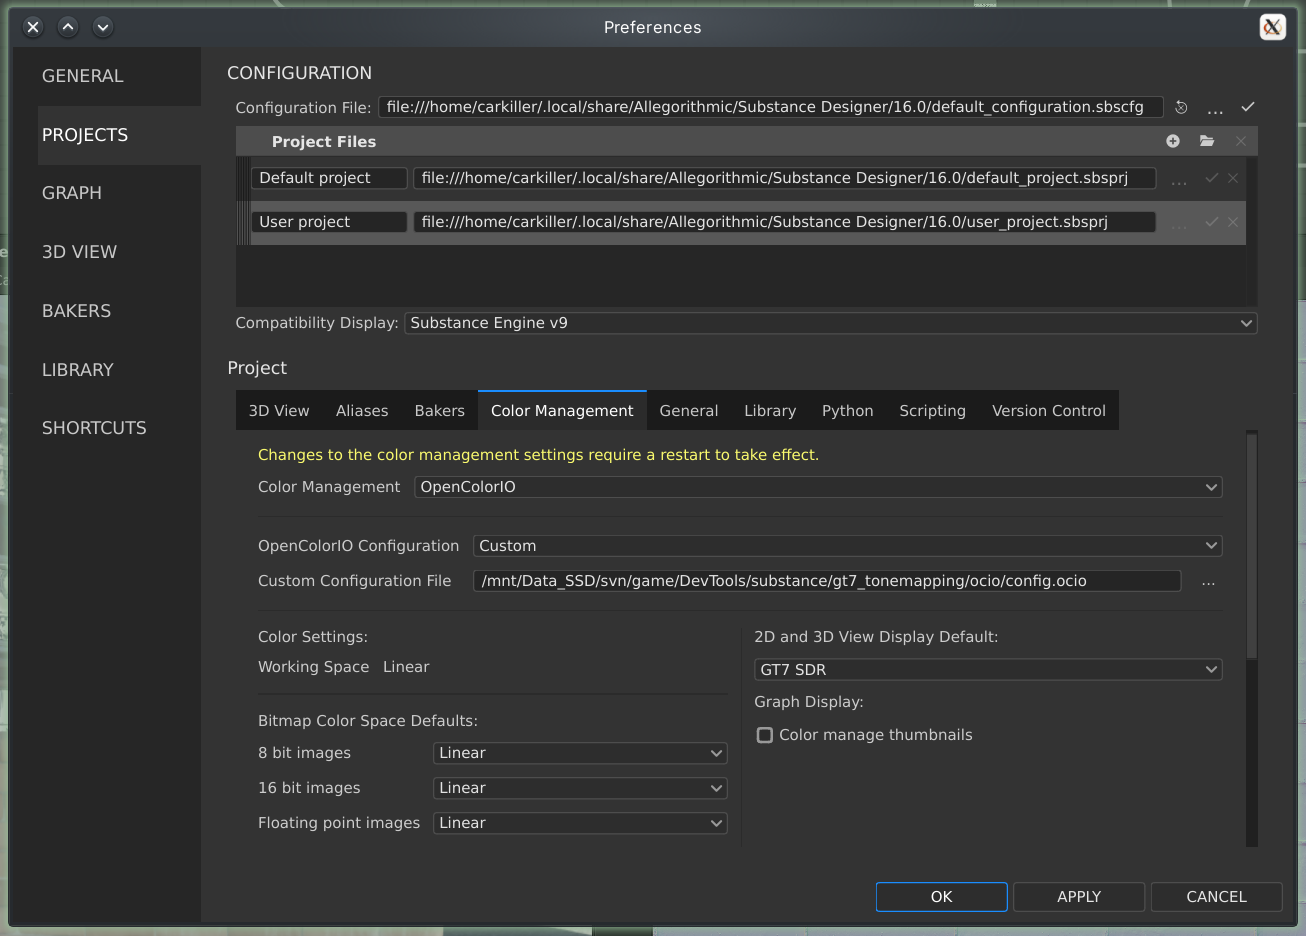This screenshot has height=936, width=1306.
Task: Edit the user_project.sbsprj path field
Action: [x=785, y=222]
